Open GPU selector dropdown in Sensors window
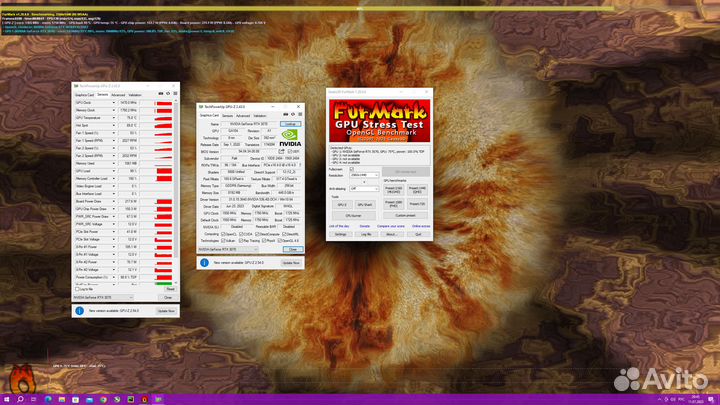 [x=103, y=298]
